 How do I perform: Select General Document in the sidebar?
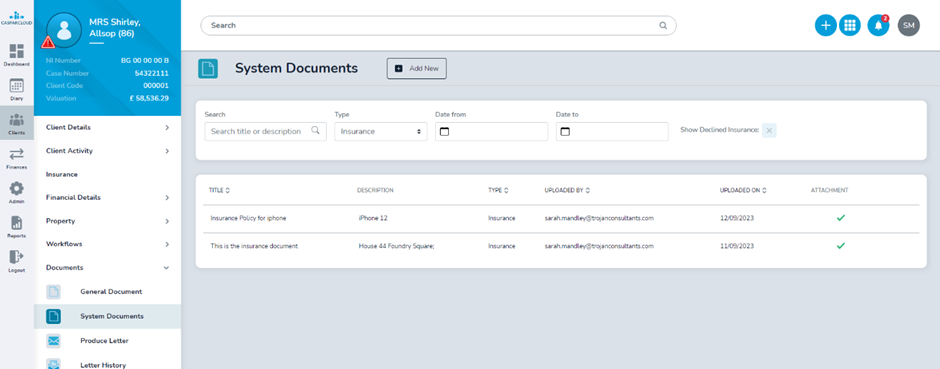point(111,292)
